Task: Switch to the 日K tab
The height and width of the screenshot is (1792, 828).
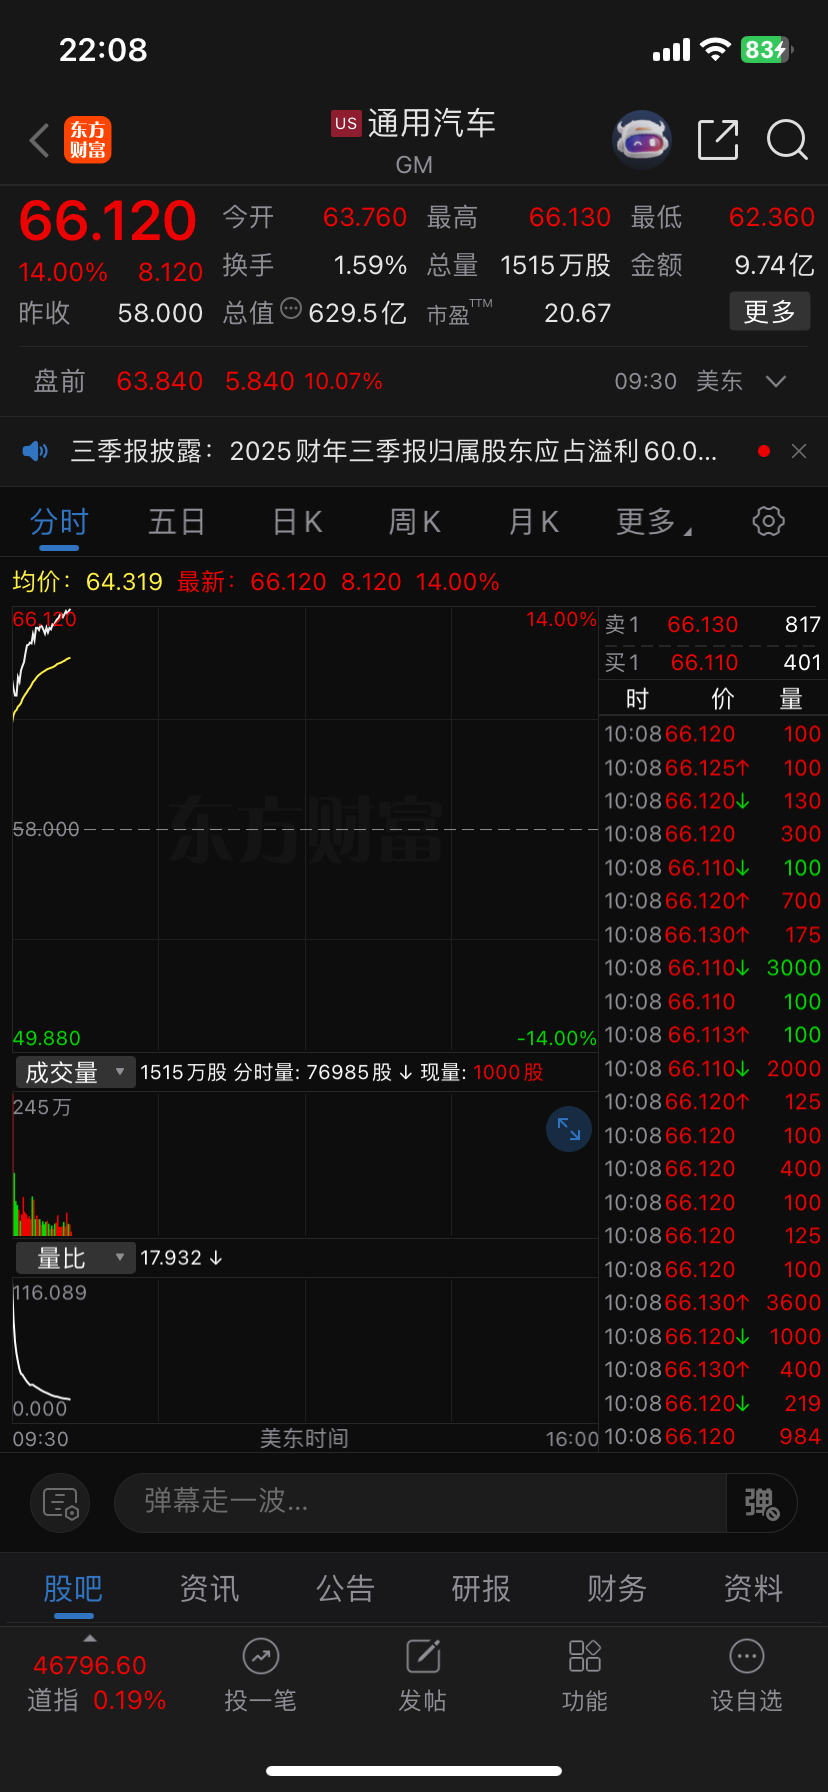Action: pyautogui.click(x=297, y=521)
